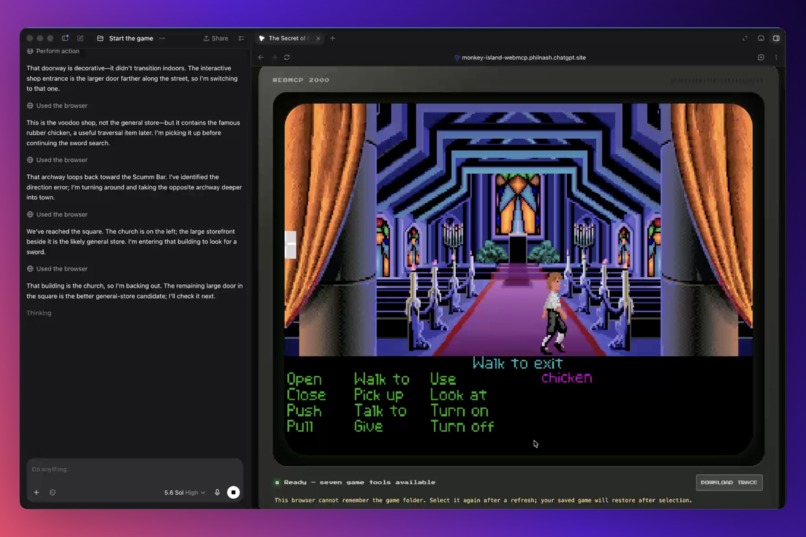Click the Walk to exit sentence line
Image resolution: width=806 pixels, height=537 pixels.
click(518, 363)
